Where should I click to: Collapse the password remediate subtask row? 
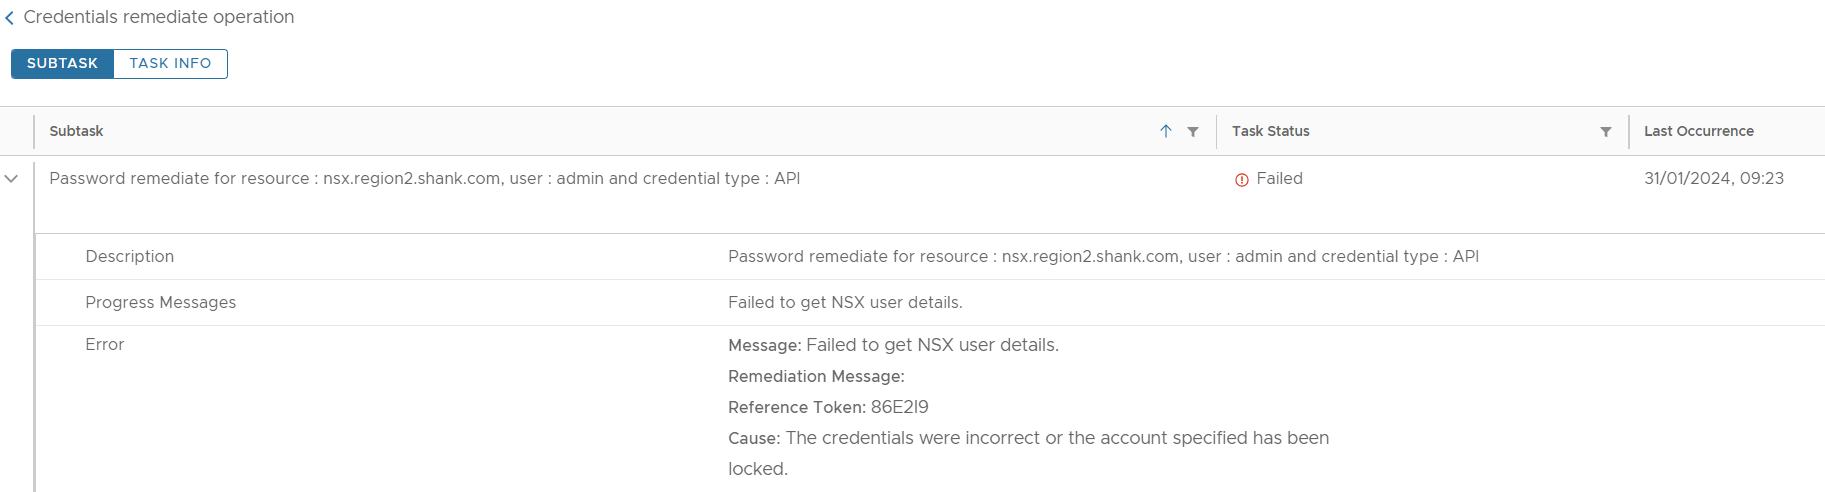[x=11, y=179]
